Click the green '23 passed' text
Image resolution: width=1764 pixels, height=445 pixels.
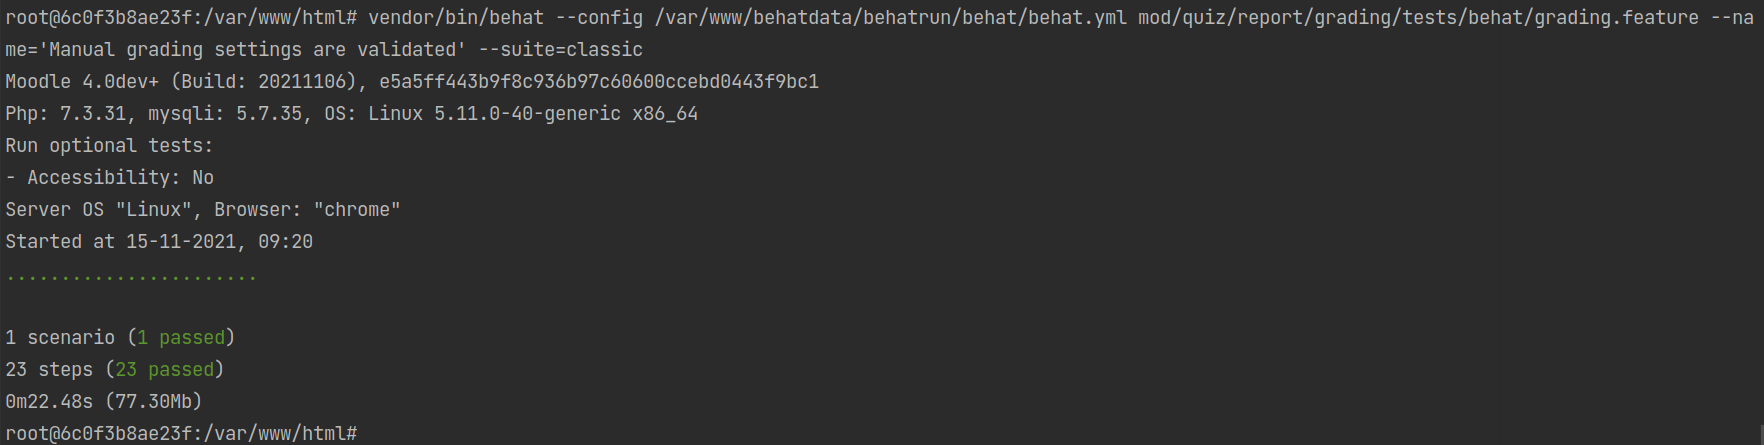164,369
